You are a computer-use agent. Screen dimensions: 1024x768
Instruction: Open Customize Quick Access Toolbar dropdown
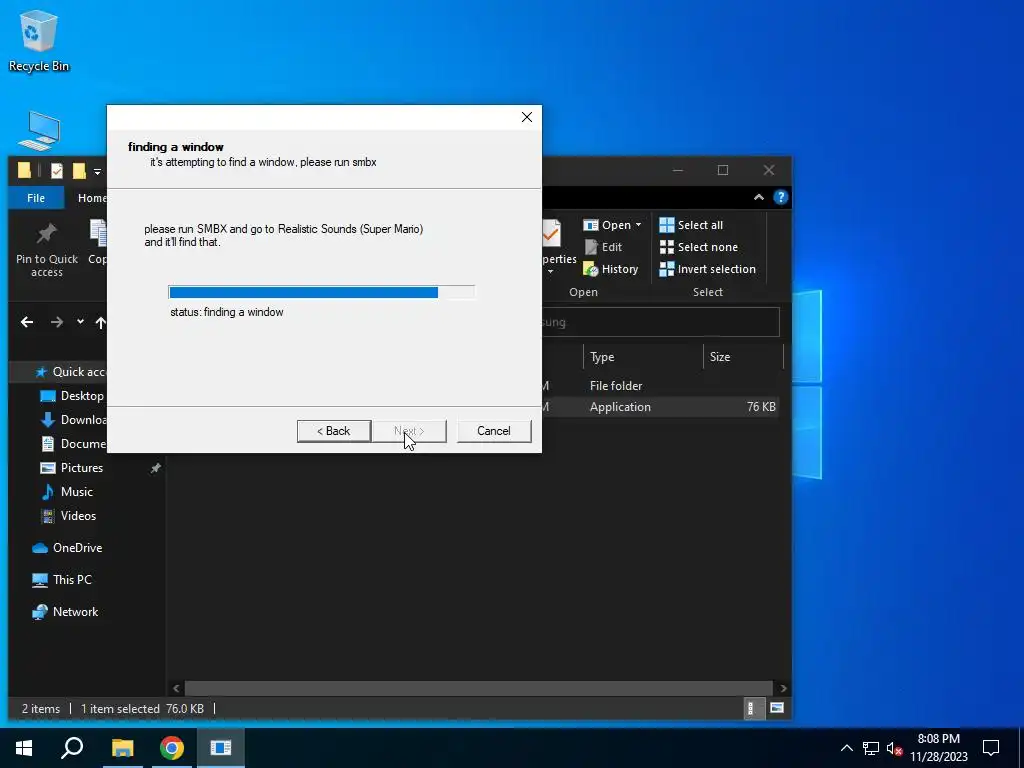(x=97, y=172)
